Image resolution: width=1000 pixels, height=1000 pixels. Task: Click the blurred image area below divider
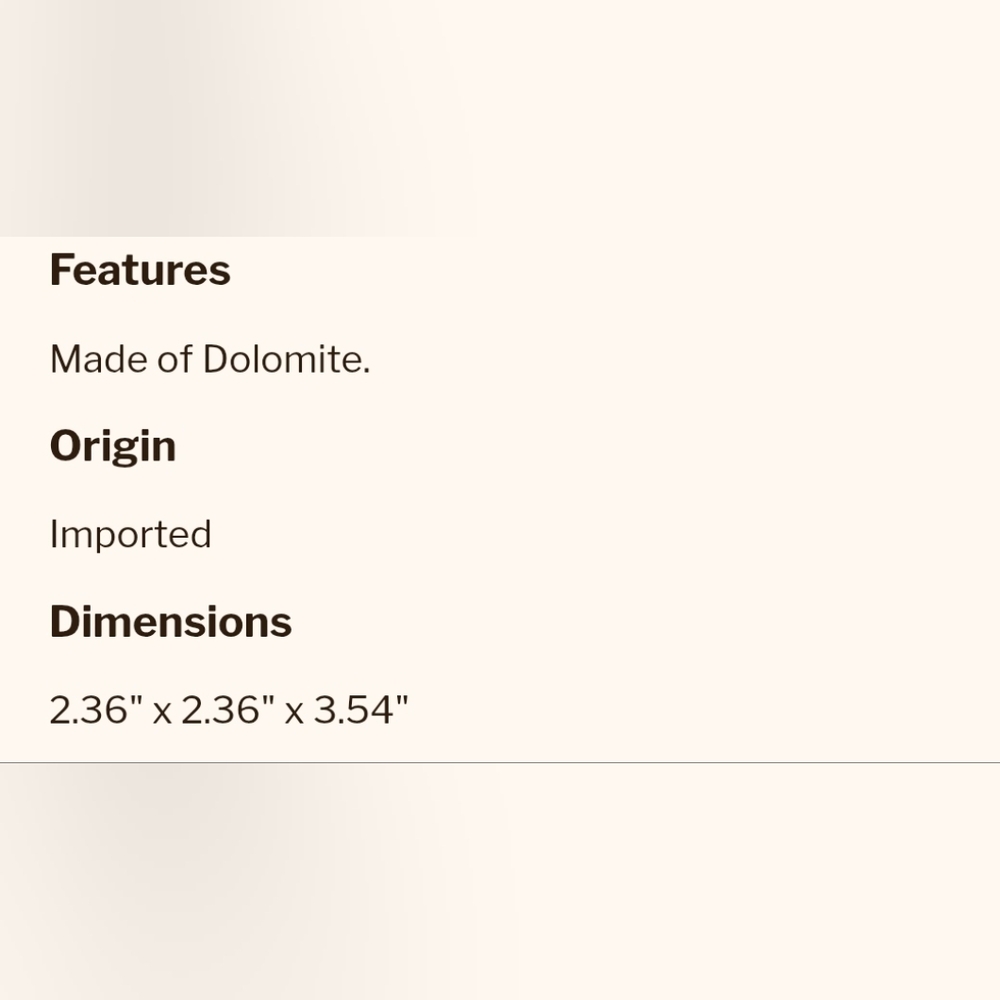click(x=500, y=881)
